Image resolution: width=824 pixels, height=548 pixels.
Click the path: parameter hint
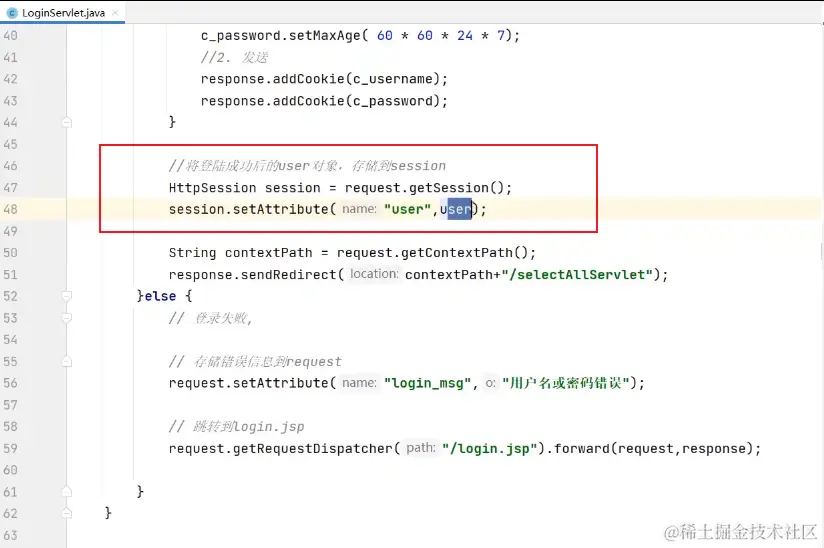click(x=420, y=448)
